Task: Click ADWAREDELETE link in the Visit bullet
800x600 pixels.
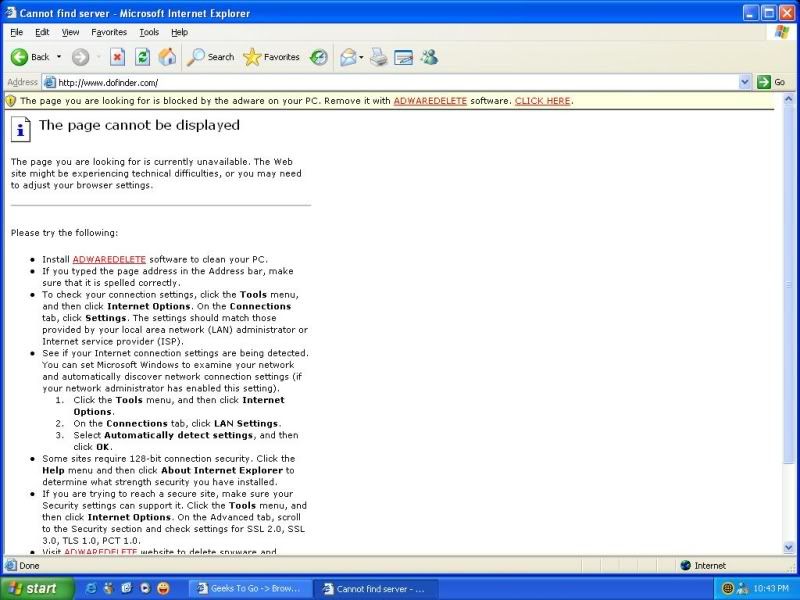Action: pos(101,552)
